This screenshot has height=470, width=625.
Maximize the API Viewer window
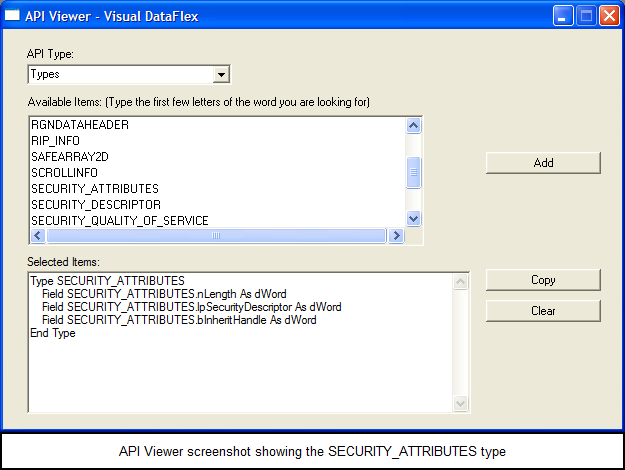pos(586,15)
